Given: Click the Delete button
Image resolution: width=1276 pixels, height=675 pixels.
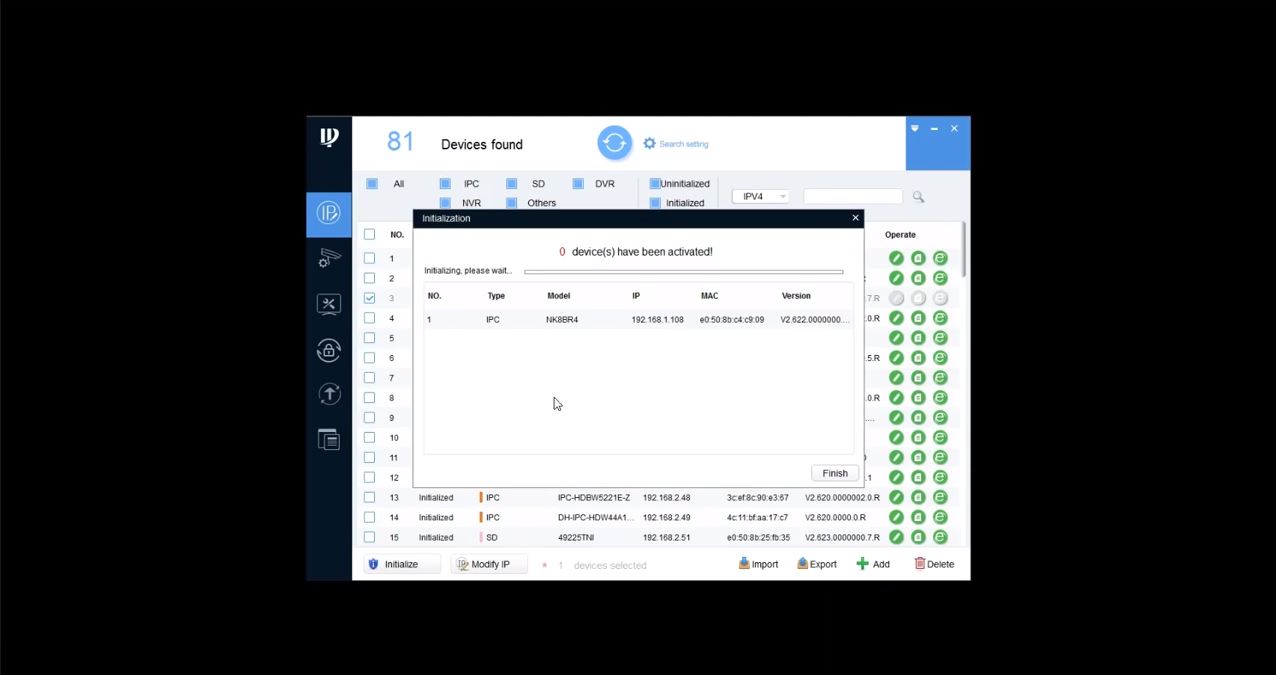Looking at the screenshot, I should click(934, 564).
